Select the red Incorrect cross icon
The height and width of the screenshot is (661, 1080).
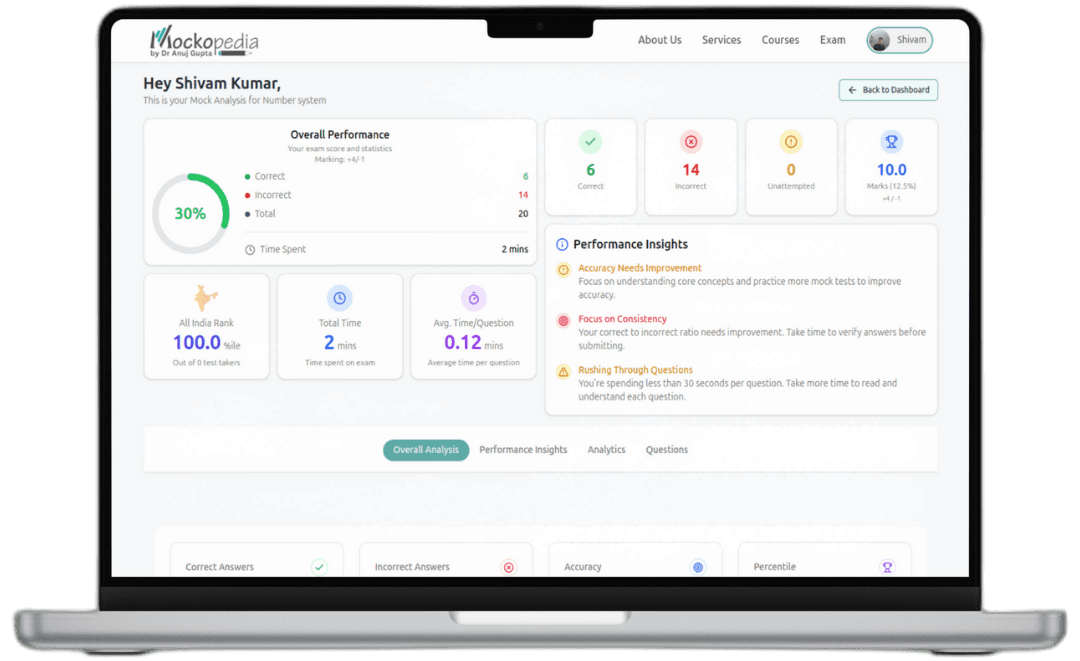690,141
